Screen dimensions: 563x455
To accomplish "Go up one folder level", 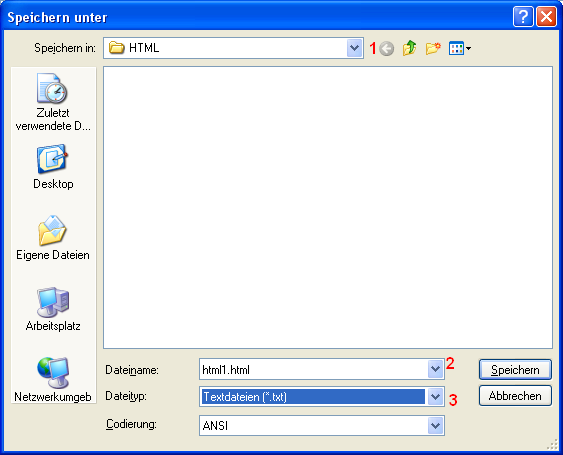I will coord(410,48).
